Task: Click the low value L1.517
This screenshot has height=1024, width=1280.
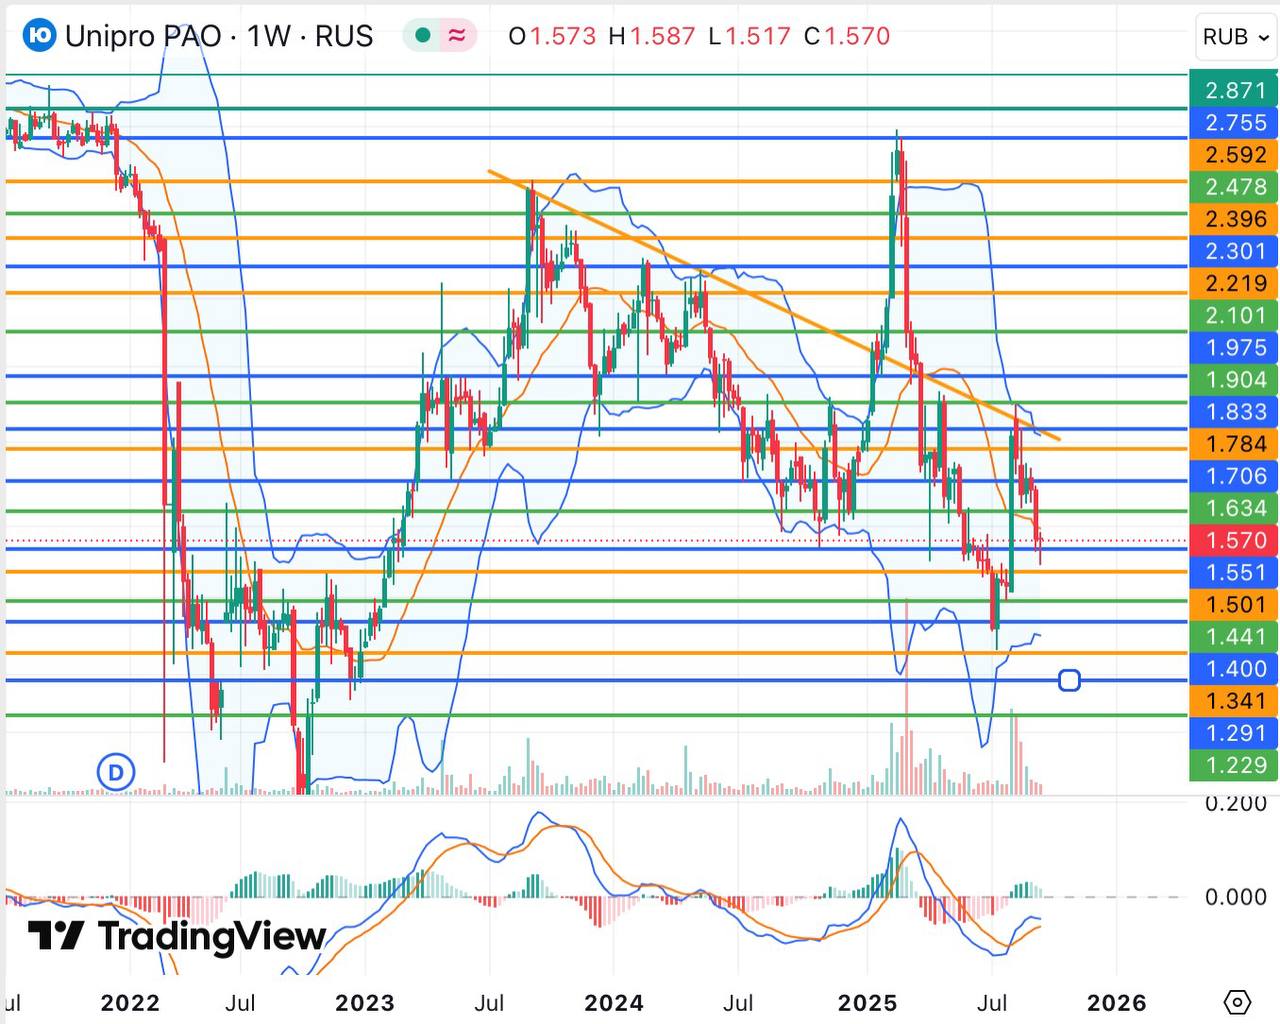Action: coord(749,36)
